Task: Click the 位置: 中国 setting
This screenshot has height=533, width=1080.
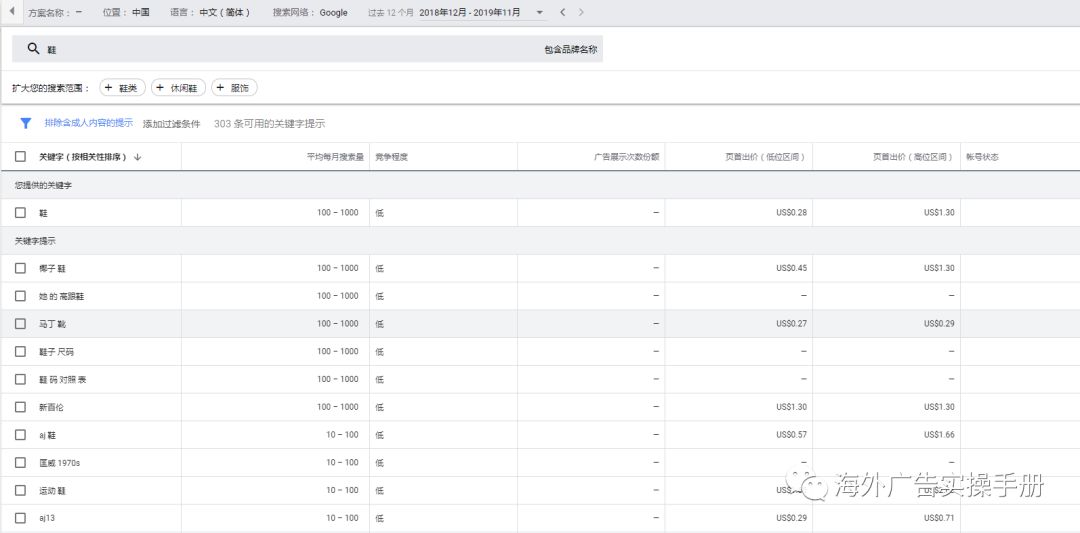Action: pos(126,12)
